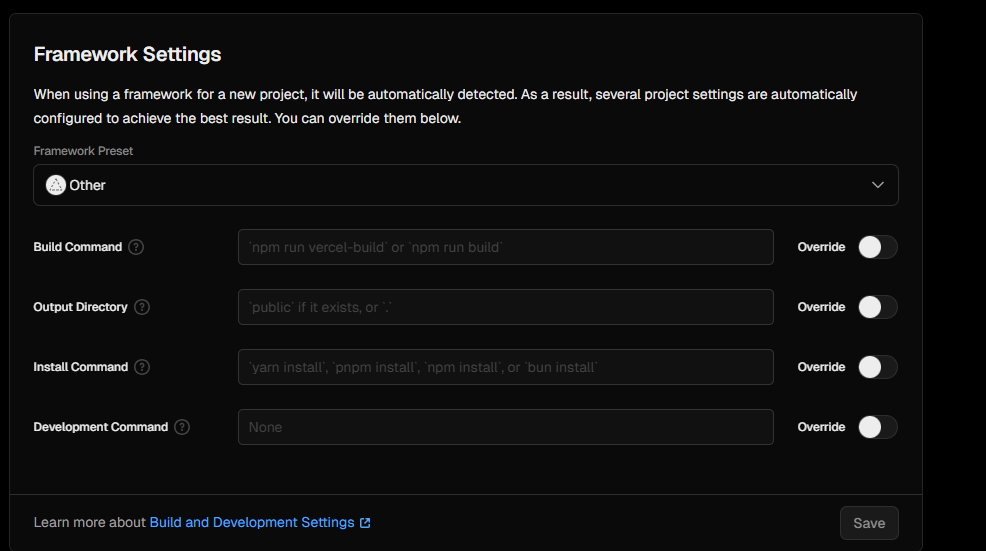Enable the Build Command override toggle

[877, 247]
